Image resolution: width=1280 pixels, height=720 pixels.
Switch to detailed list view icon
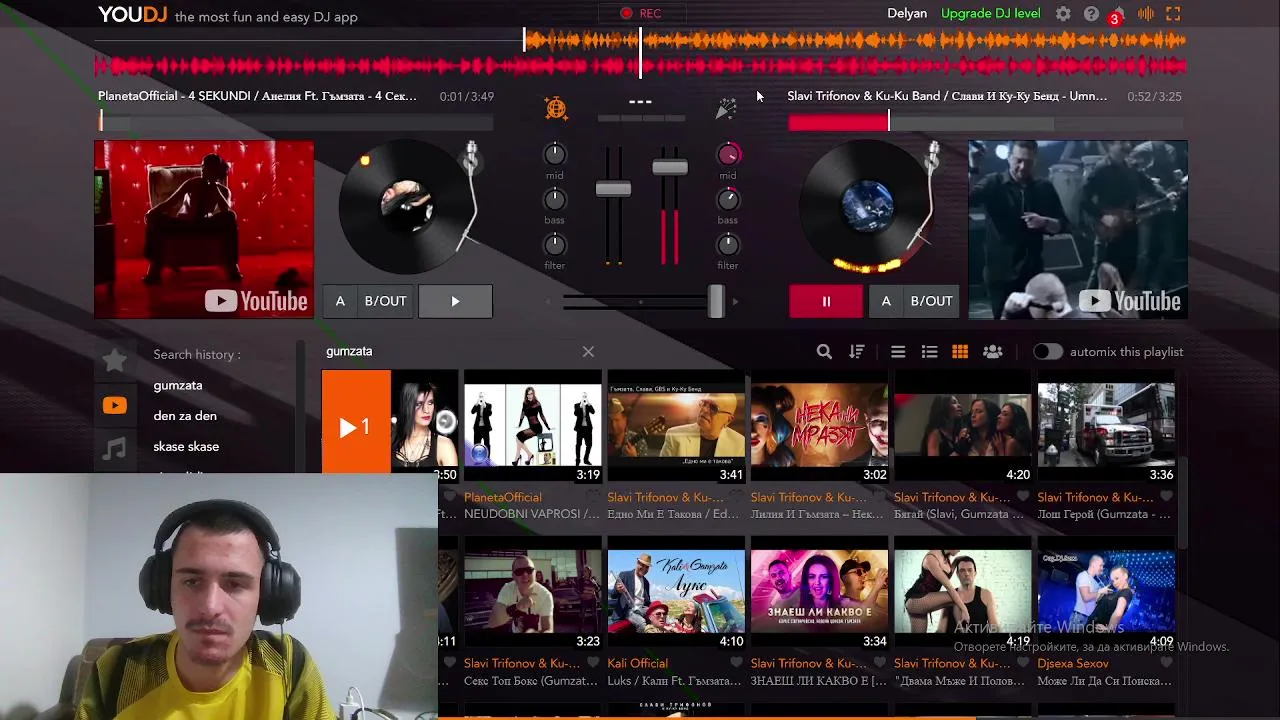point(929,352)
